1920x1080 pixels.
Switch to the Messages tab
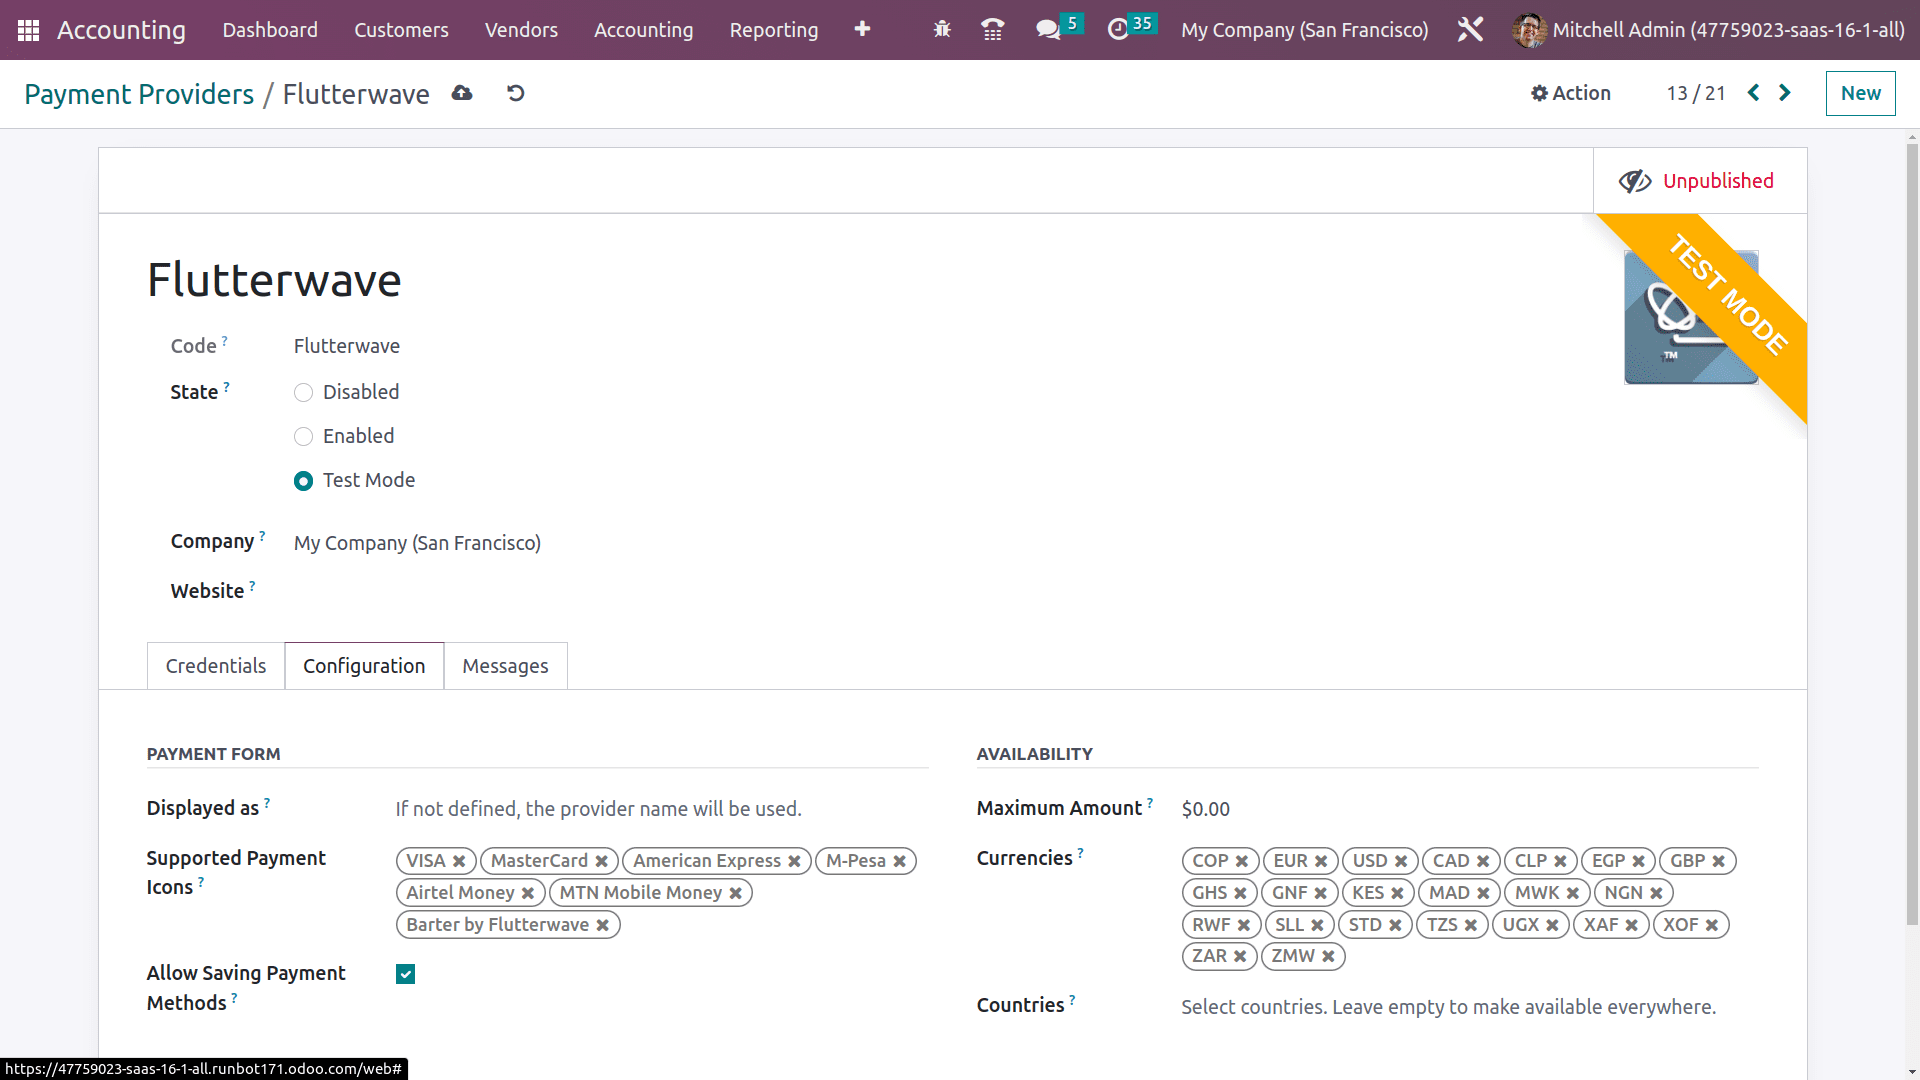tap(504, 665)
